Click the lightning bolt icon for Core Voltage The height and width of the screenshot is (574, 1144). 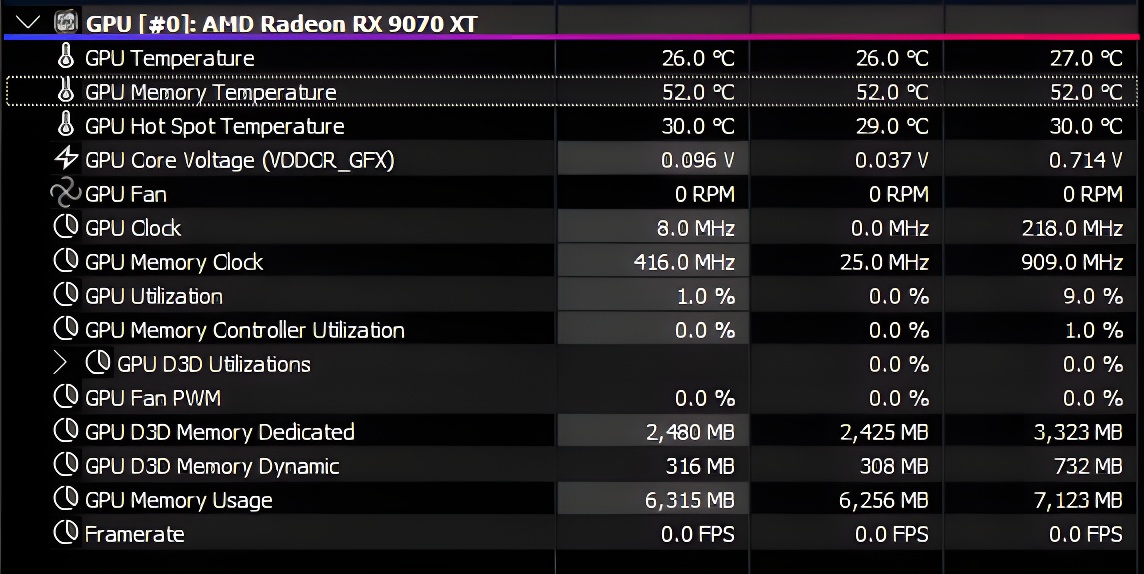pyautogui.click(x=66, y=158)
